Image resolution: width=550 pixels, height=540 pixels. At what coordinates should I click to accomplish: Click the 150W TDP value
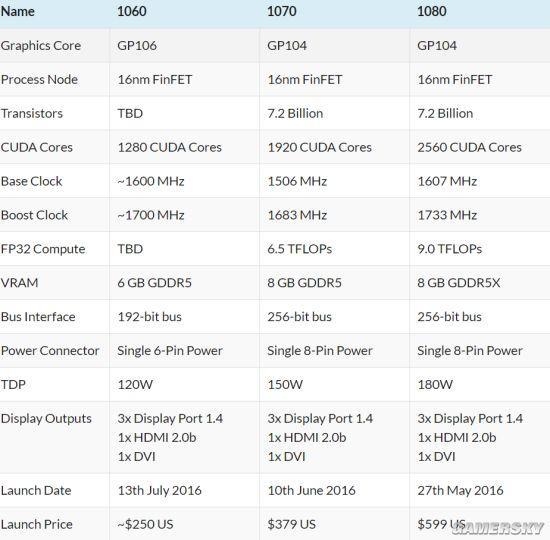(x=285, y=385)
